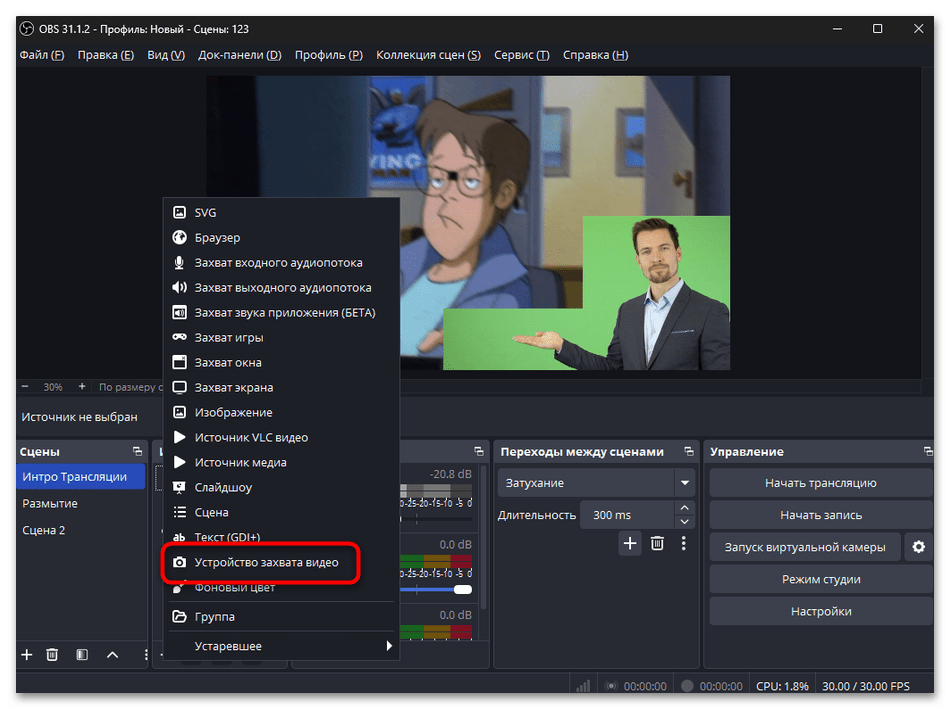Click monitor icon for Захват экрана
The image size is (950, 709).
[179, 387]
